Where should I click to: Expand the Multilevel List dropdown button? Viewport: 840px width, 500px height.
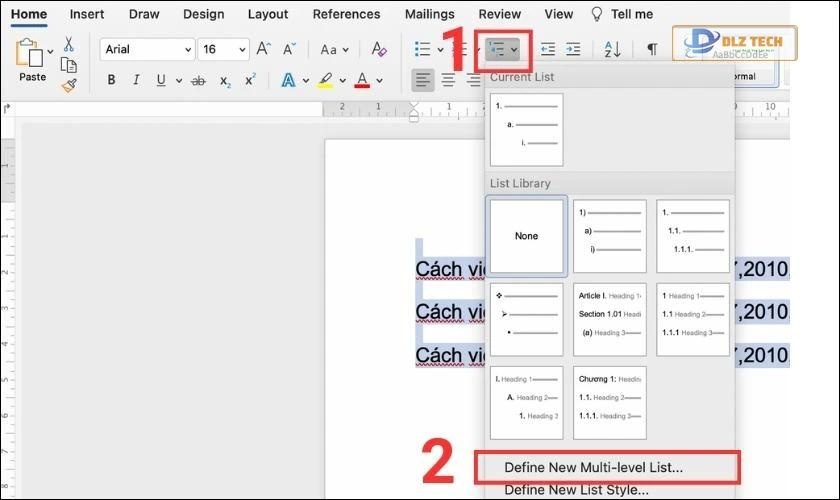[513, 49]
